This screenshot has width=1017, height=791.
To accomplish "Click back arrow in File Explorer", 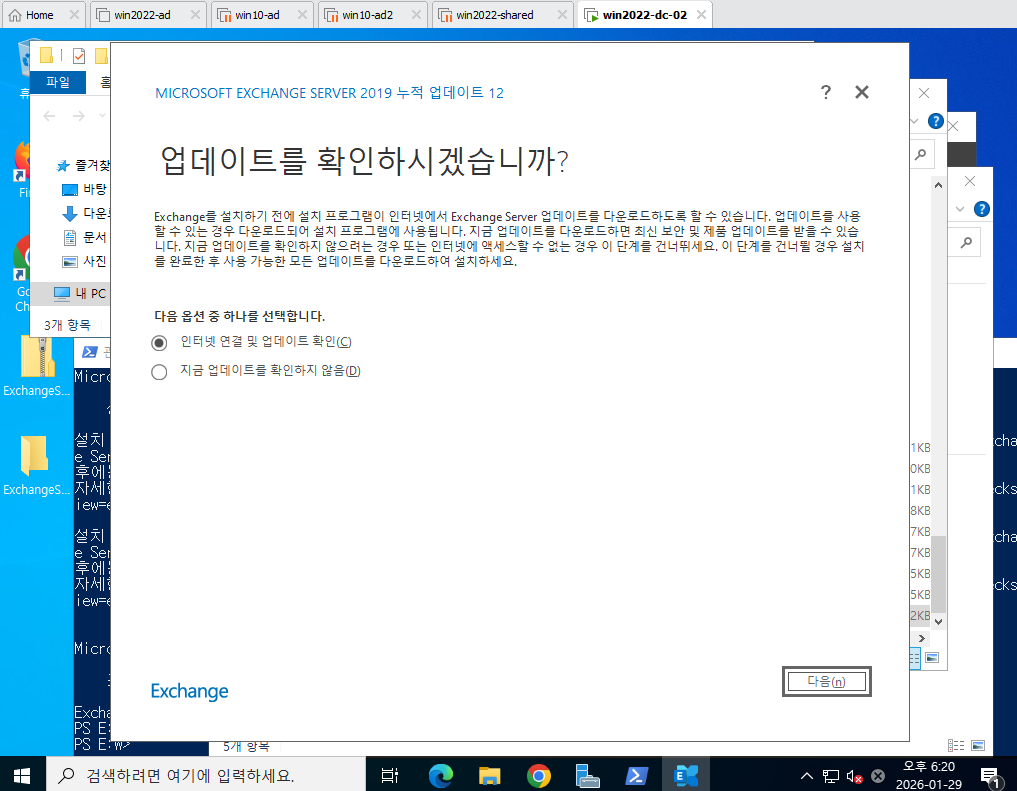I will tap(49, 116).
